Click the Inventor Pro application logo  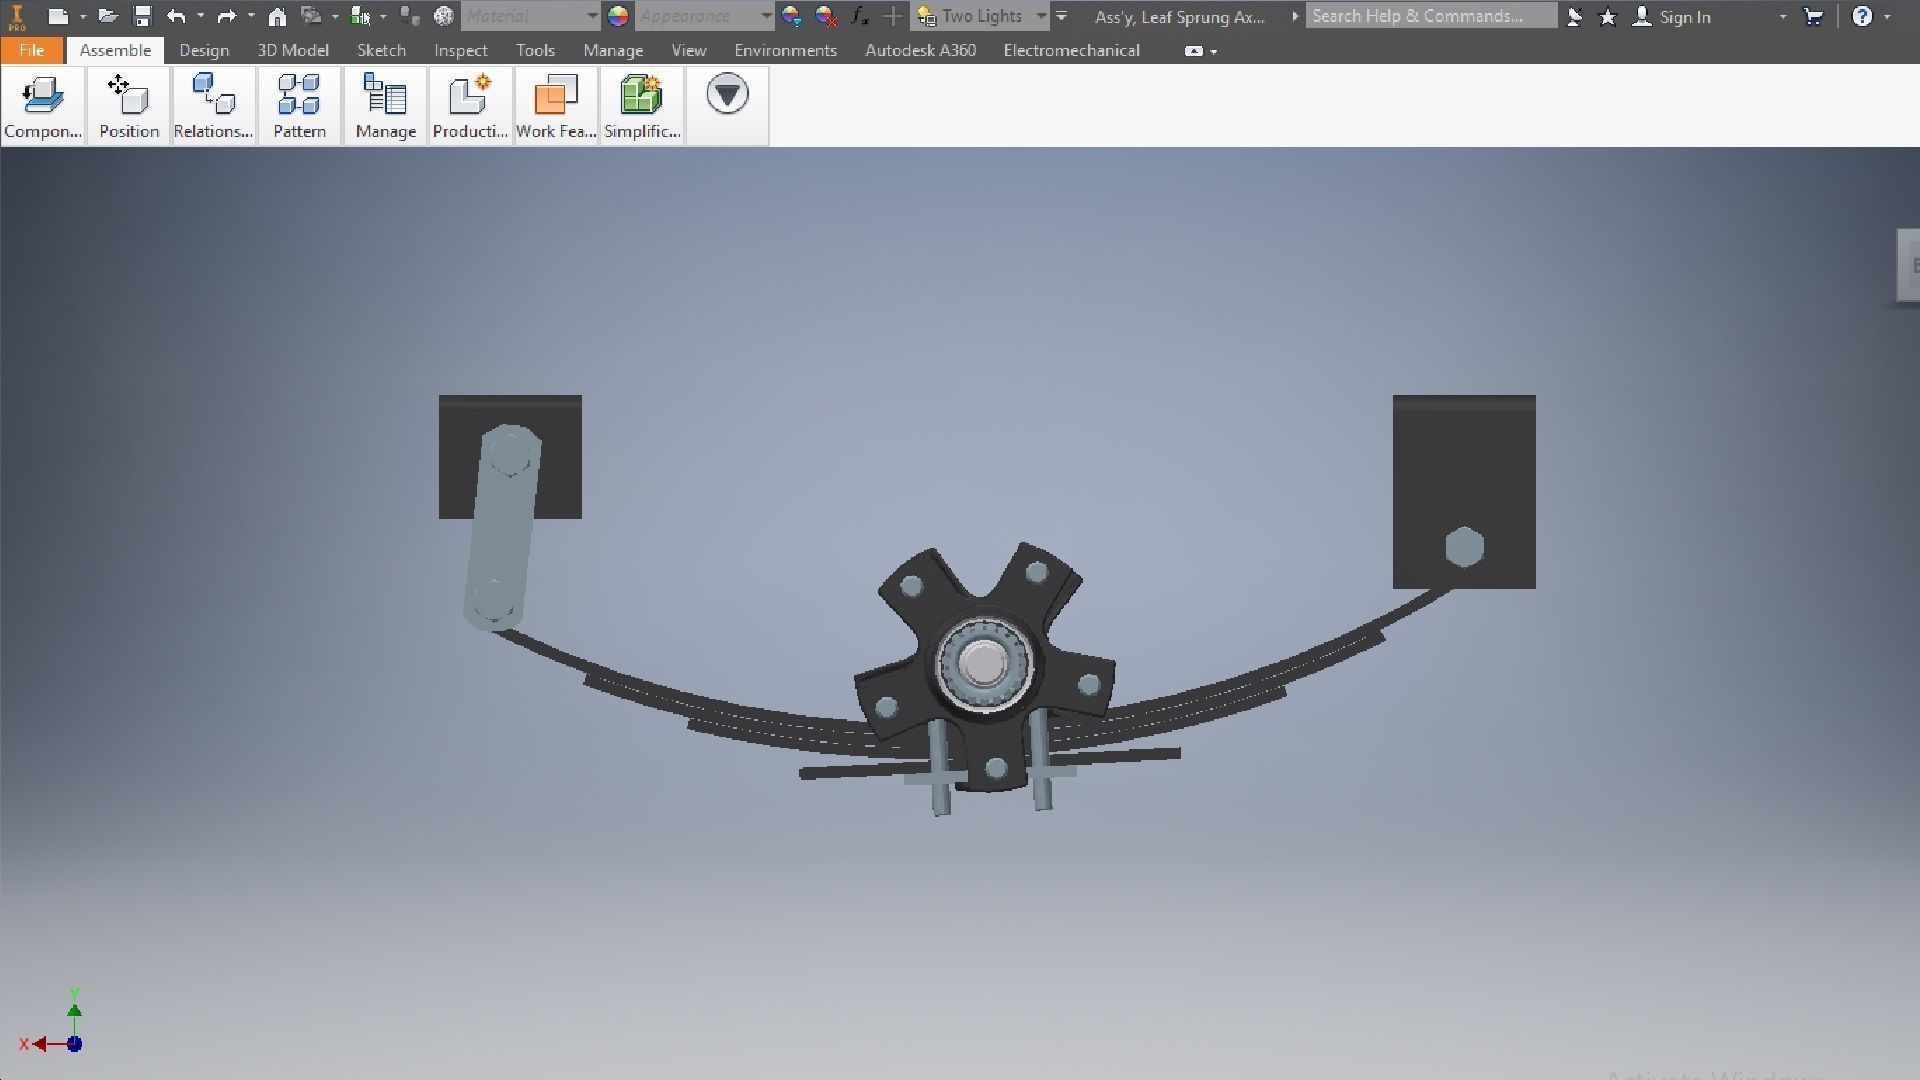pyautogui.click(x=17, y=17)
